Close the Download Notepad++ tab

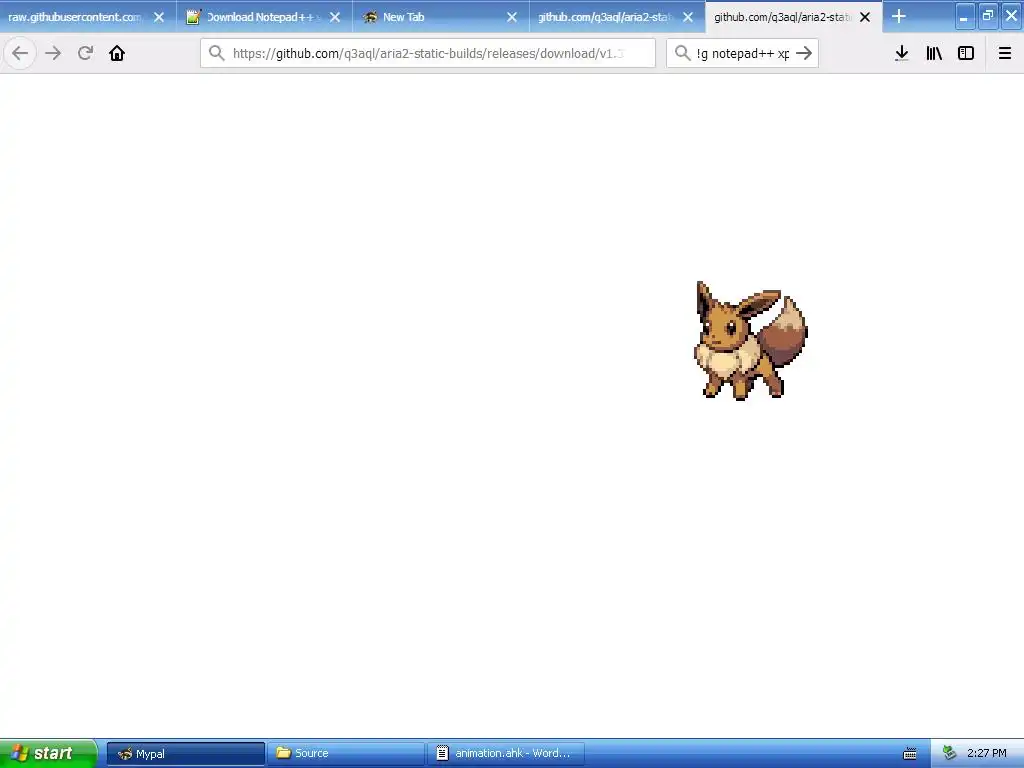335,17
